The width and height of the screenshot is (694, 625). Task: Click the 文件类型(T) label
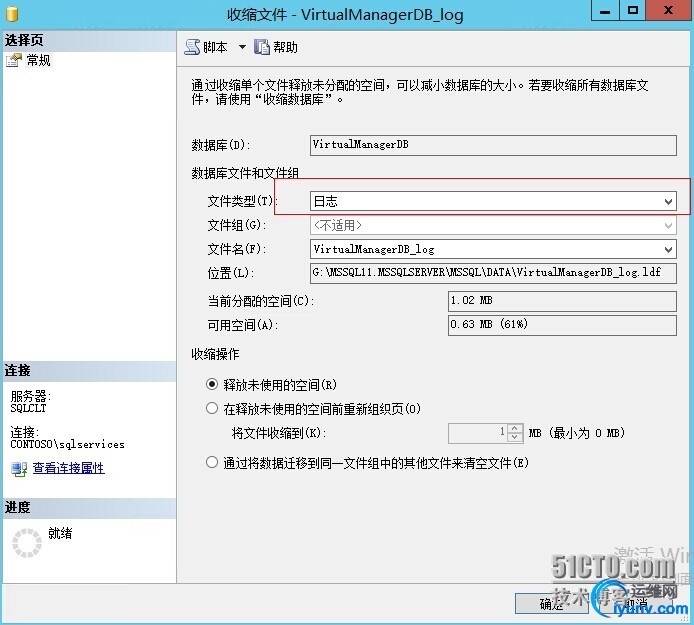point(242,201)
